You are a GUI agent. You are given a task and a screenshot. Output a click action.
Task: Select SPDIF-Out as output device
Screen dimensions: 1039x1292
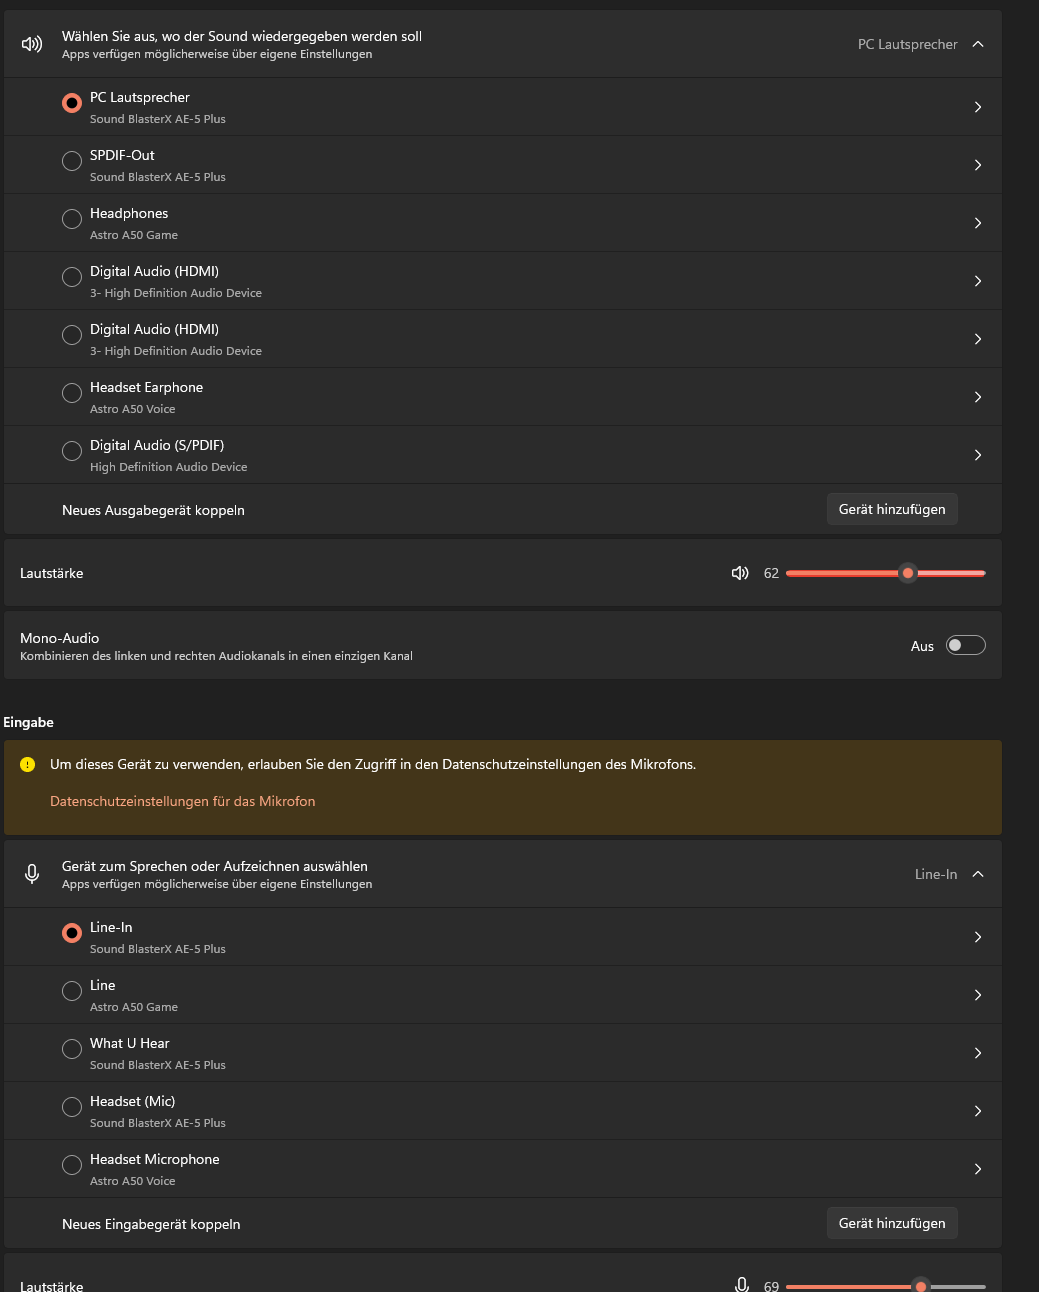click(x=72, y=161)
